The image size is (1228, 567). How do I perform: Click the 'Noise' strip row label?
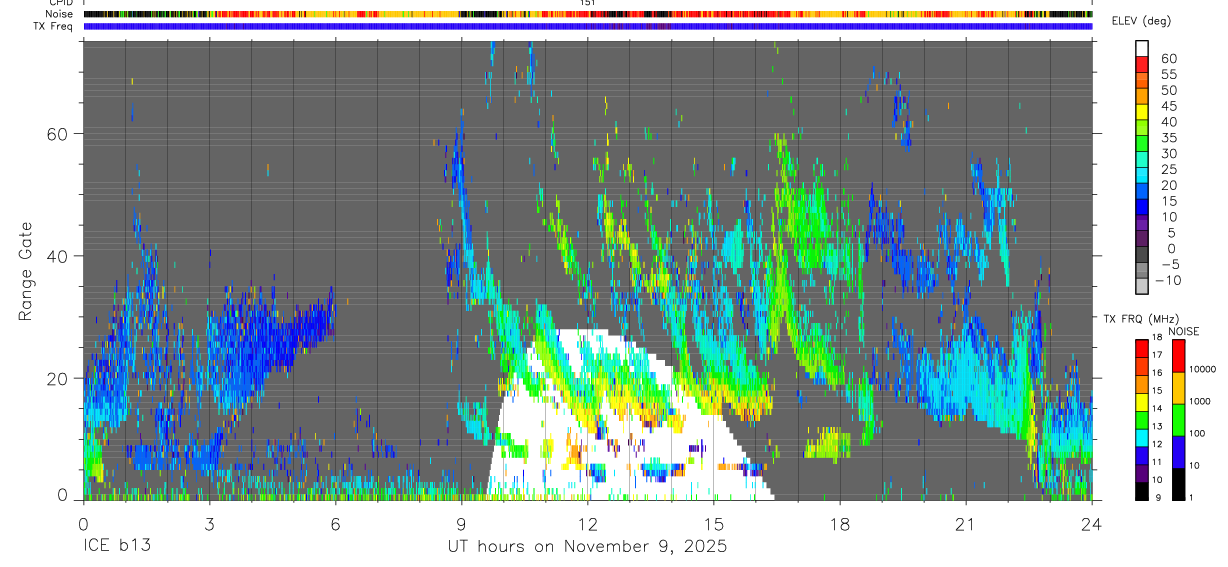coord(60,14)
